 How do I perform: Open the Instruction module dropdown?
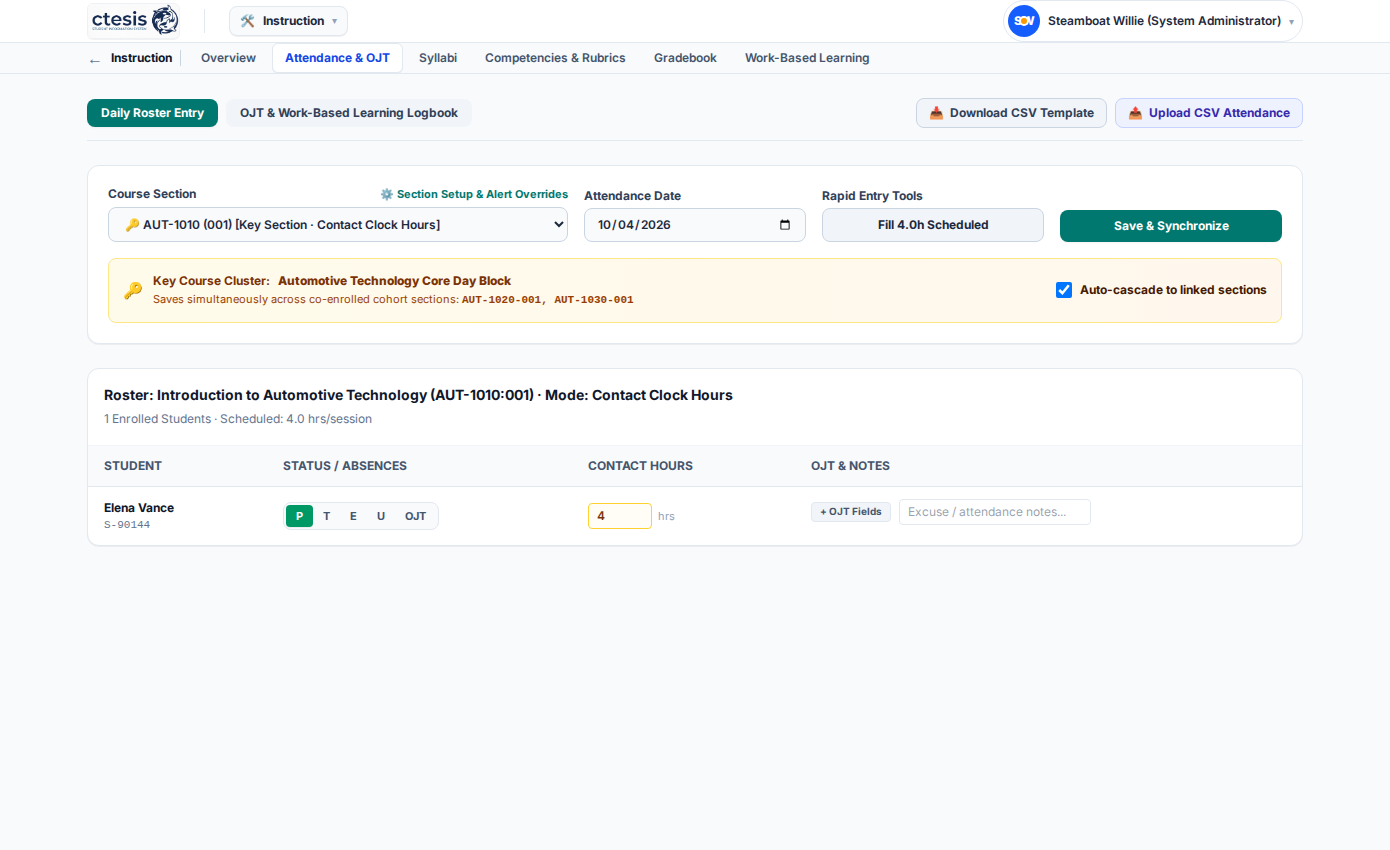[289, 21]
